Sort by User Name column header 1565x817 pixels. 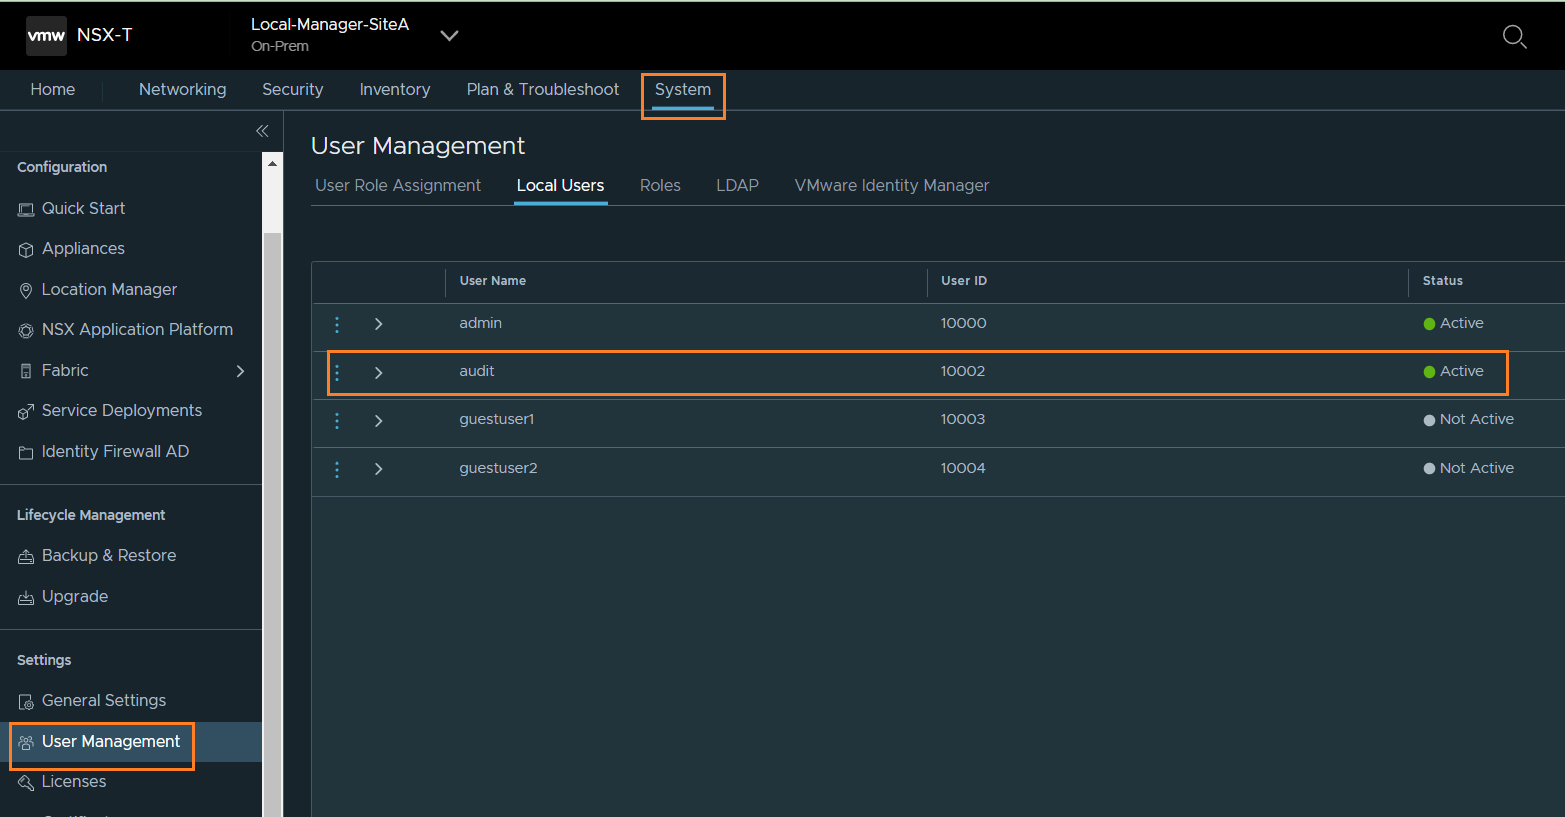(x=493, y=281)
